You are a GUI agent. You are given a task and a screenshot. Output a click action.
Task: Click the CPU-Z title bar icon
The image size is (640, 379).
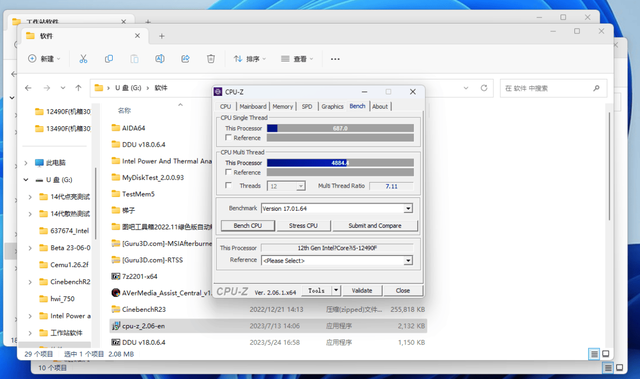[x=218, y=92]
